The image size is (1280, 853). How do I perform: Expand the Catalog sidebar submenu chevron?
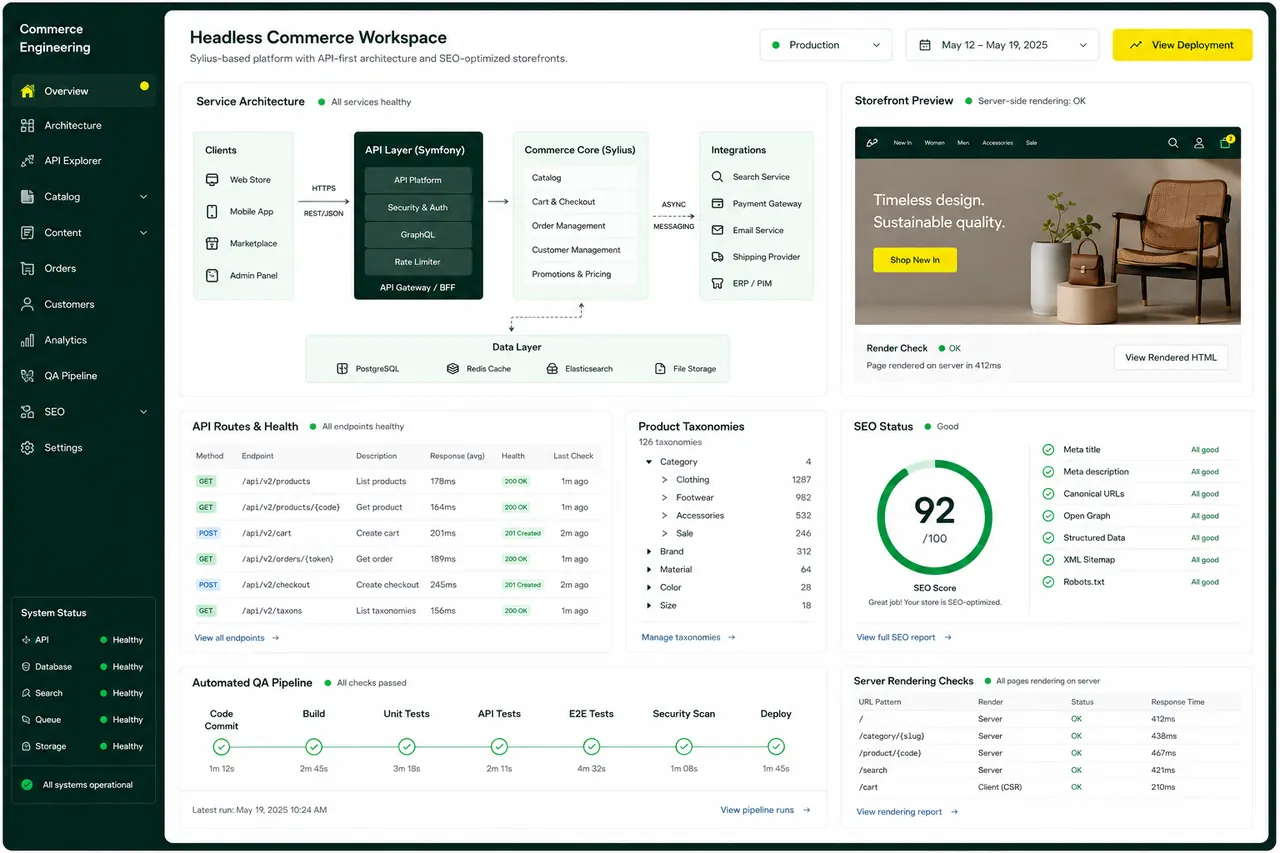(143, 197)
